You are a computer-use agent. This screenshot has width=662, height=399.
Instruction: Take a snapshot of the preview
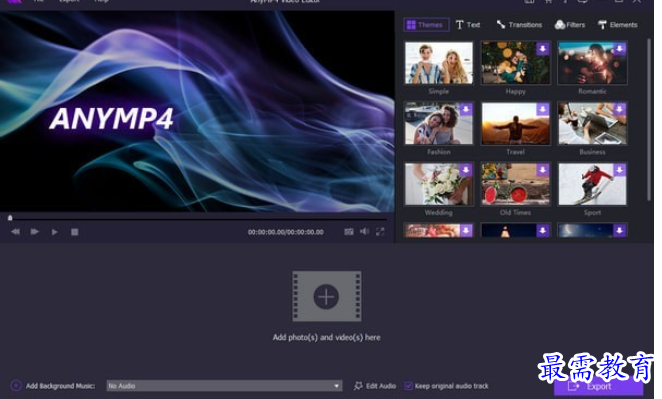[349, 232]
